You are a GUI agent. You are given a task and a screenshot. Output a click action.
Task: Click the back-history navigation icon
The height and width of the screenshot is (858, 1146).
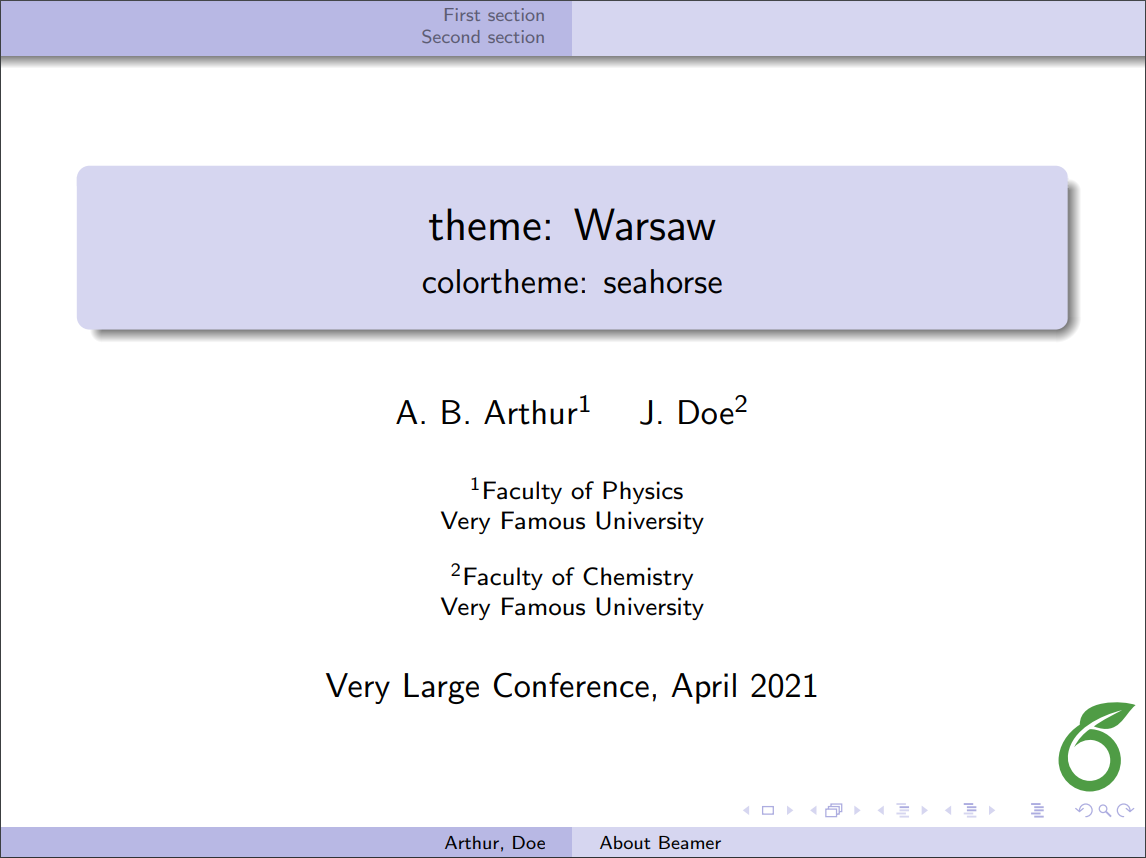pyautogui.click(x=1082, y=810)
